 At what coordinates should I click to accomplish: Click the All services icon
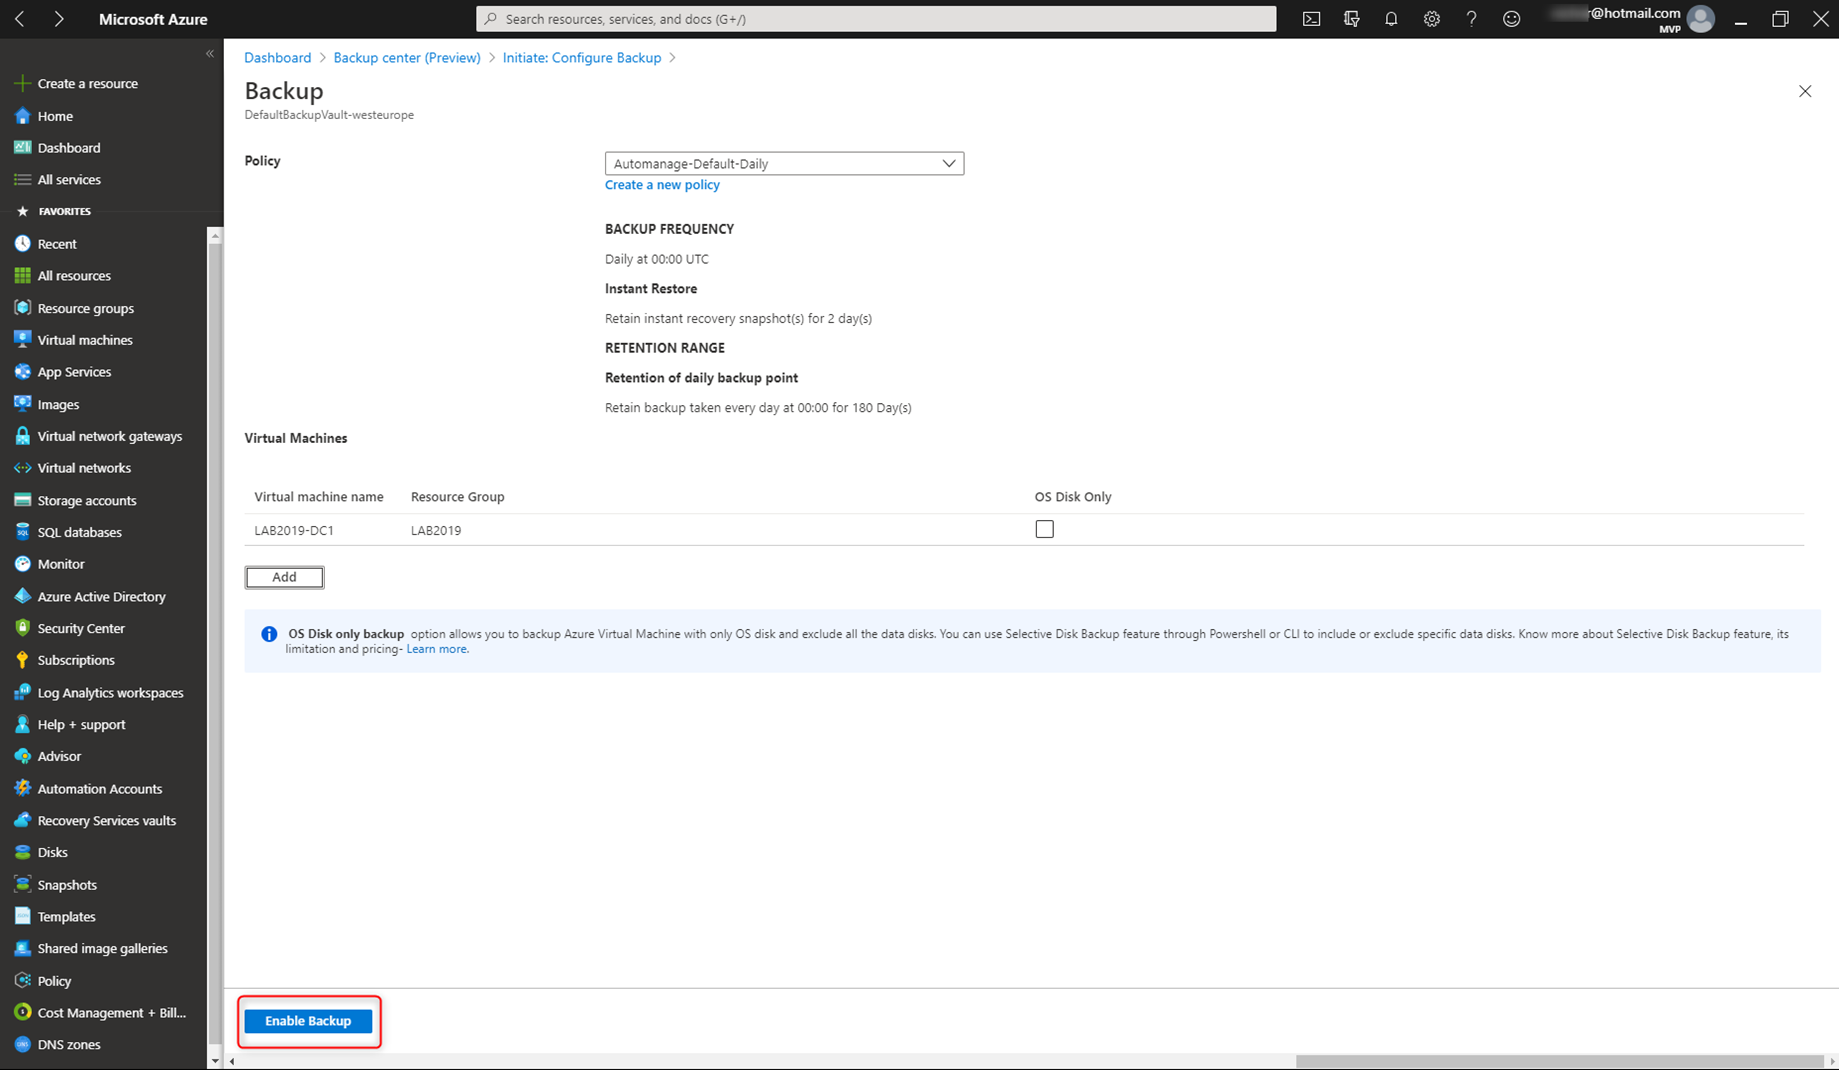point(22,179)
